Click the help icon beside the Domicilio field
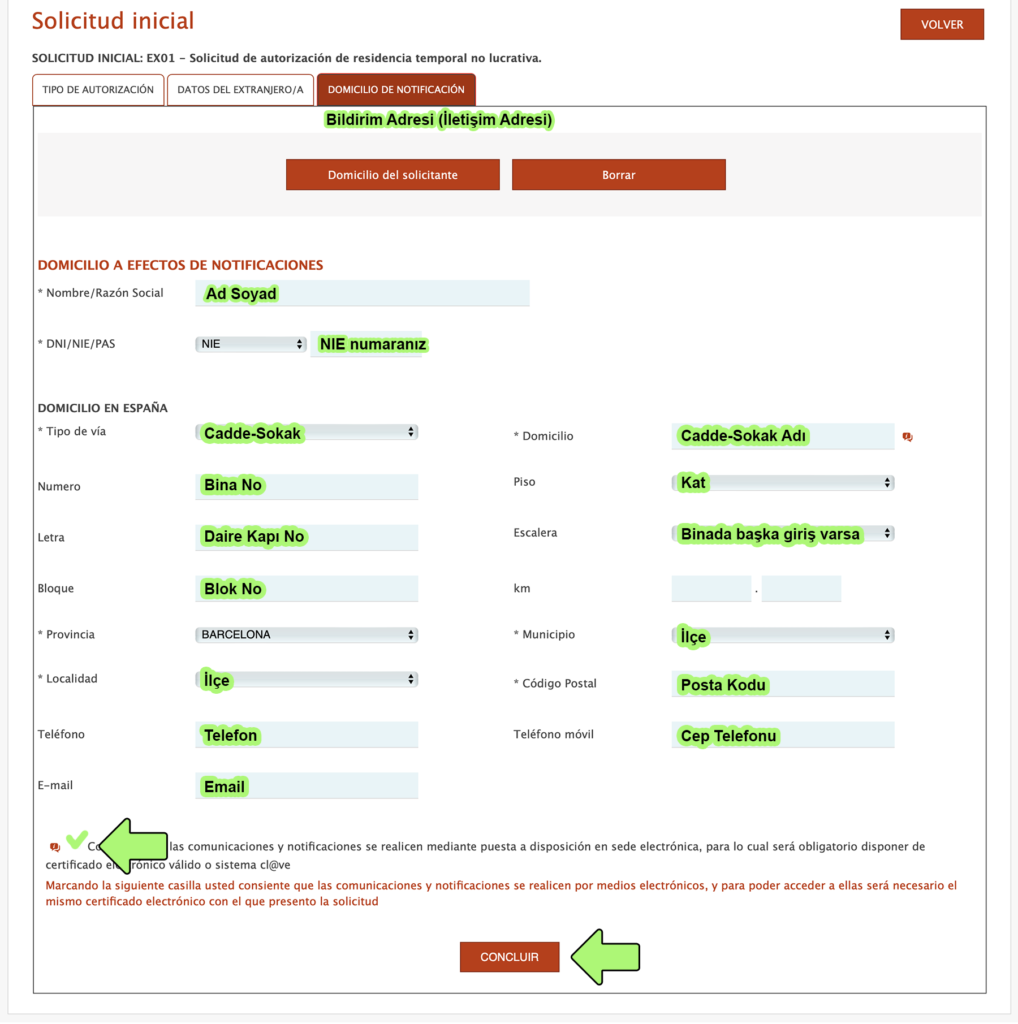The width and height of the screenshot is (1018, 1024). (x=907, y=437)
